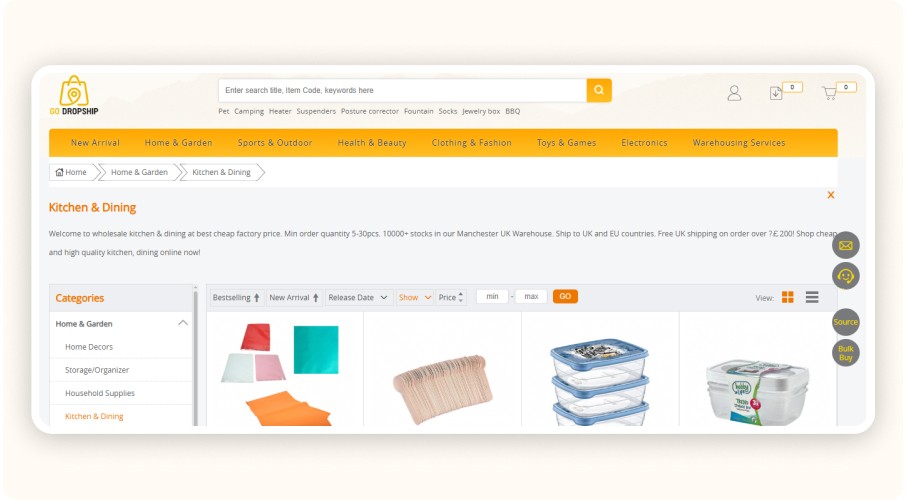Viewport: 907px width, 500px height.
Task: Open the wooden spoons product thumbnail
Action: (x=443, y=388)
